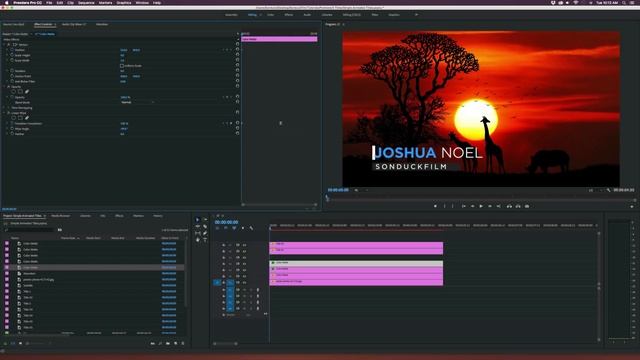640x360 pixels.
Task: Open the Program monitor wrench settings
Action: click(x=609, y=190)
